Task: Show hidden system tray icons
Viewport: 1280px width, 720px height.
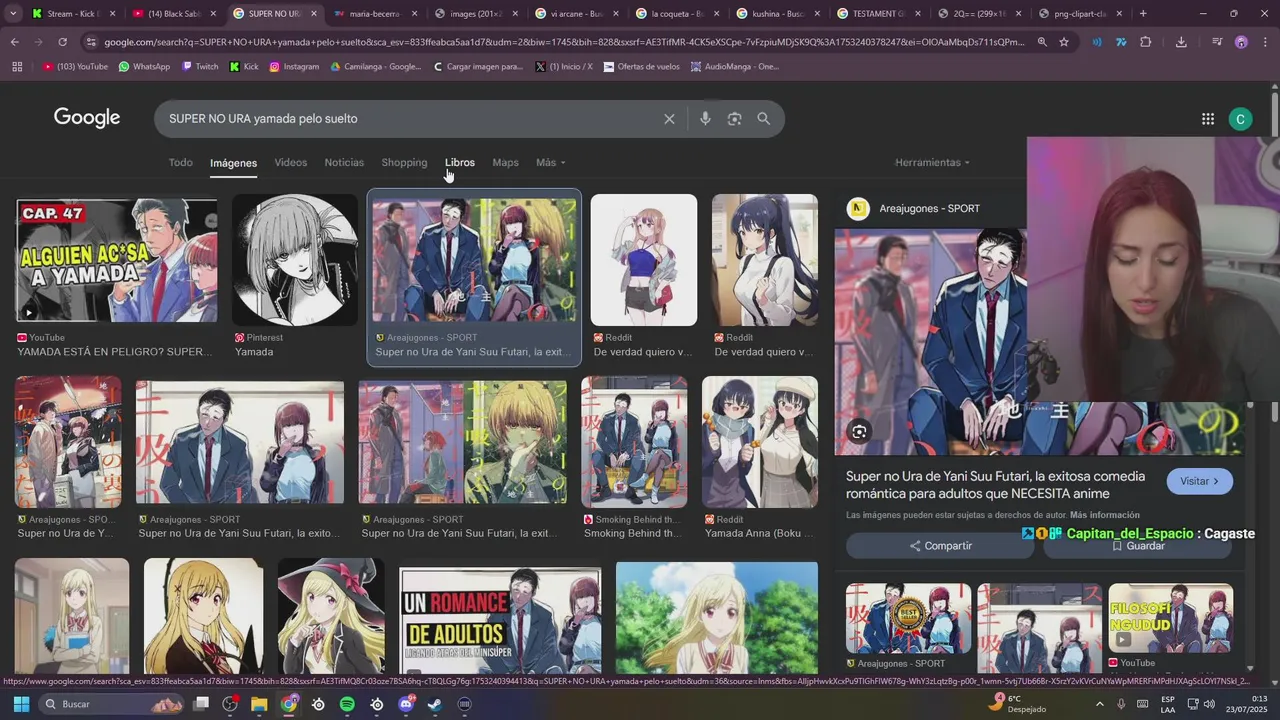Action: point(1100,704)
